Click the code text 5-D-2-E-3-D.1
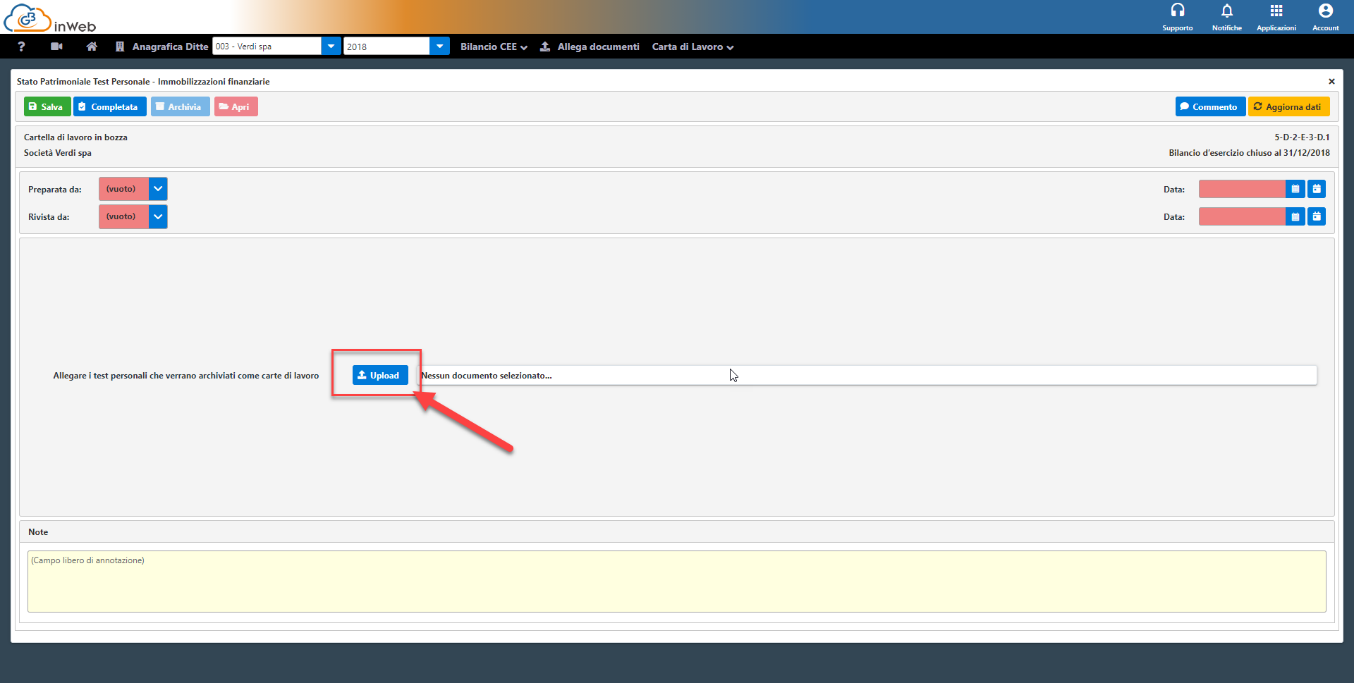 (1302, 137)
